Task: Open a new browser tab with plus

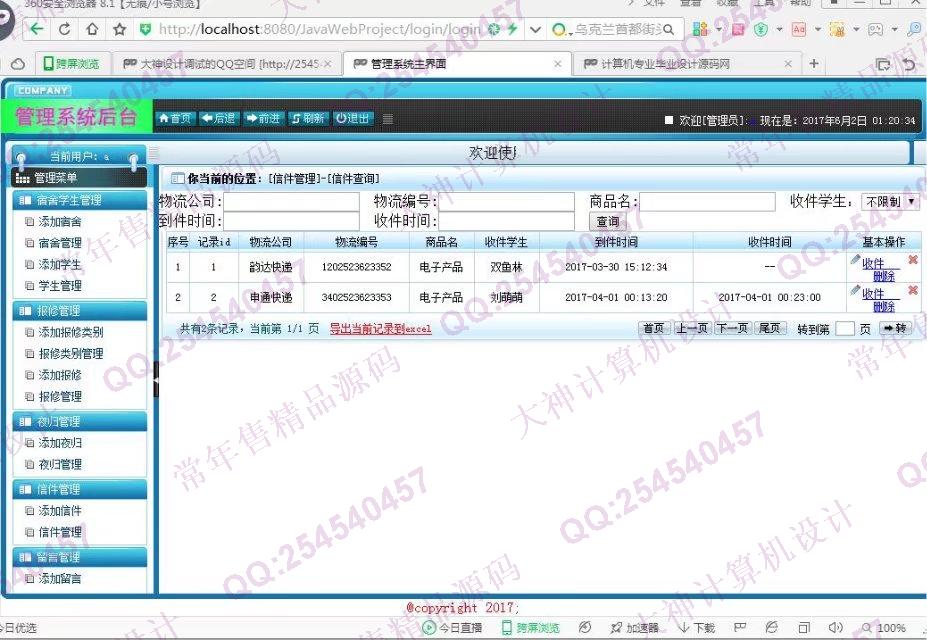Action: coord(814,63)
